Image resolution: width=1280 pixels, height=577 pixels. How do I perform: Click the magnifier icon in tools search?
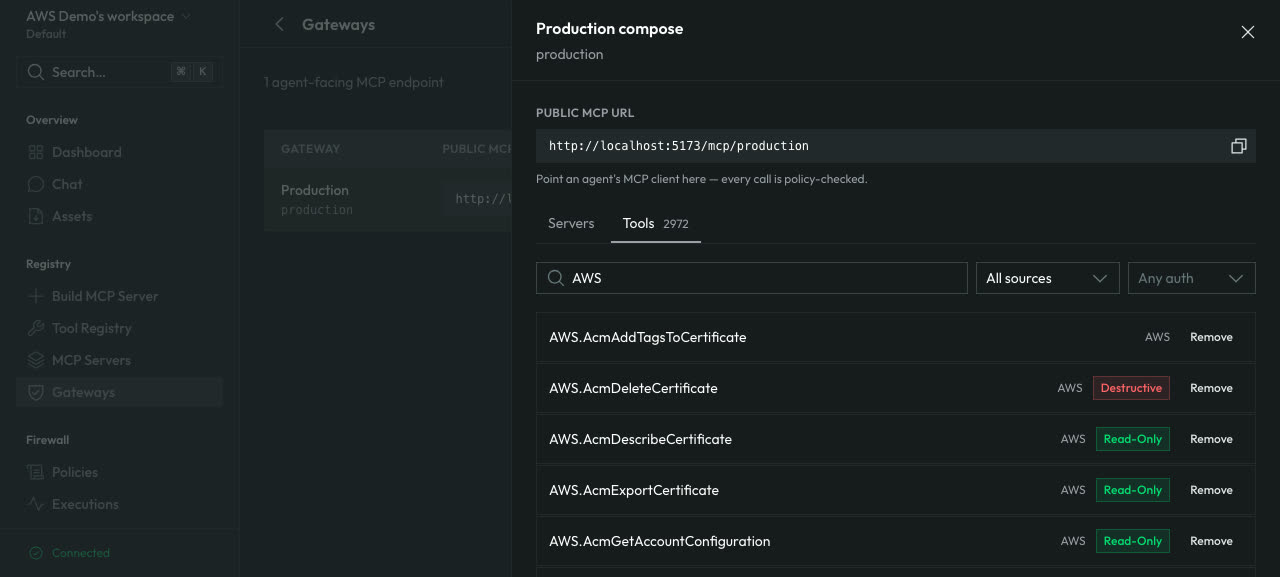pos(556,278)
